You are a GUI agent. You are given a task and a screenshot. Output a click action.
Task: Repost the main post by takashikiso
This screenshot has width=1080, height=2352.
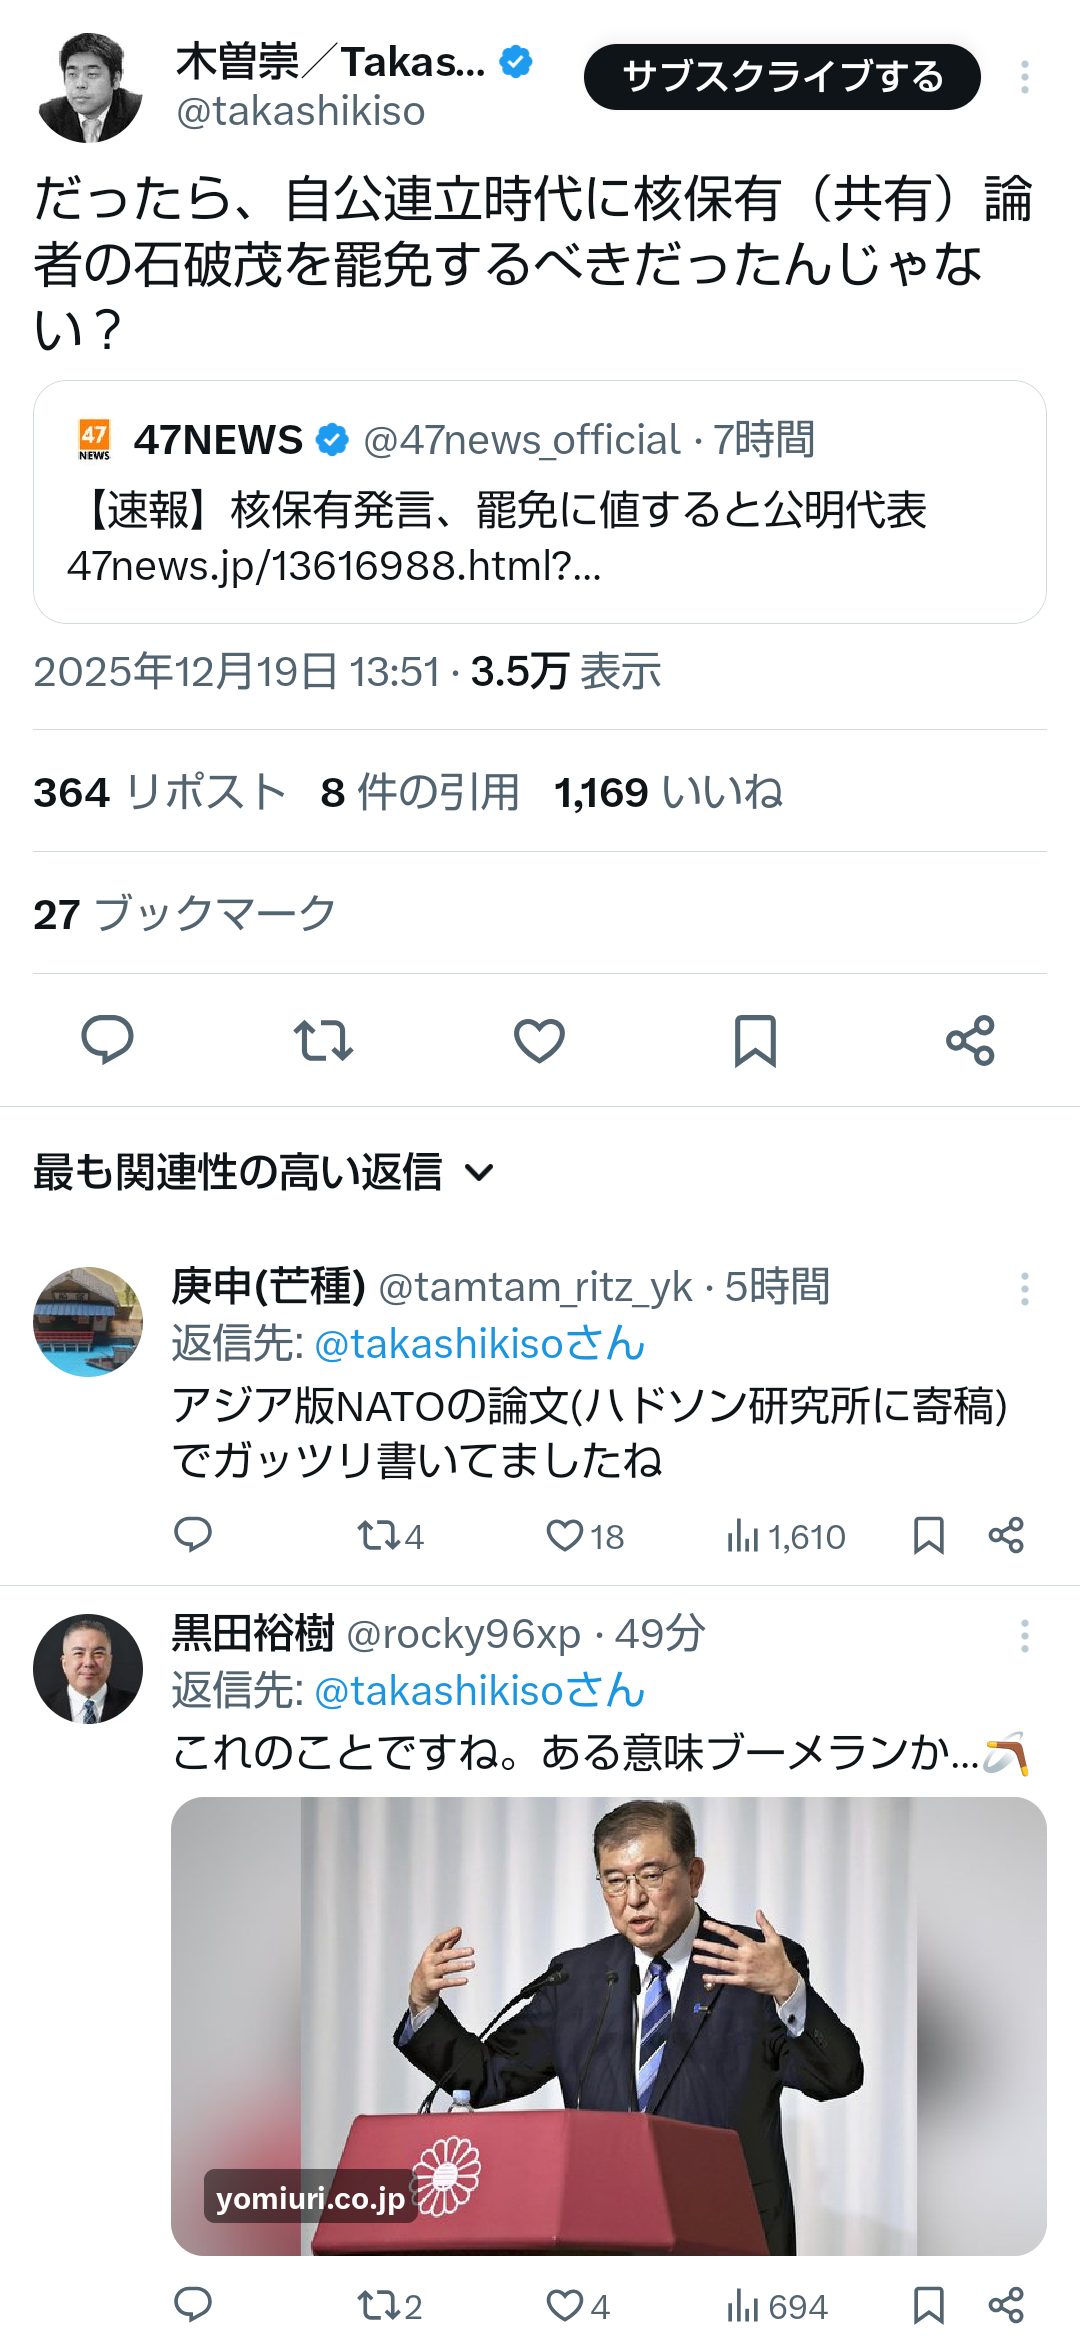[x=323, y=1040]
